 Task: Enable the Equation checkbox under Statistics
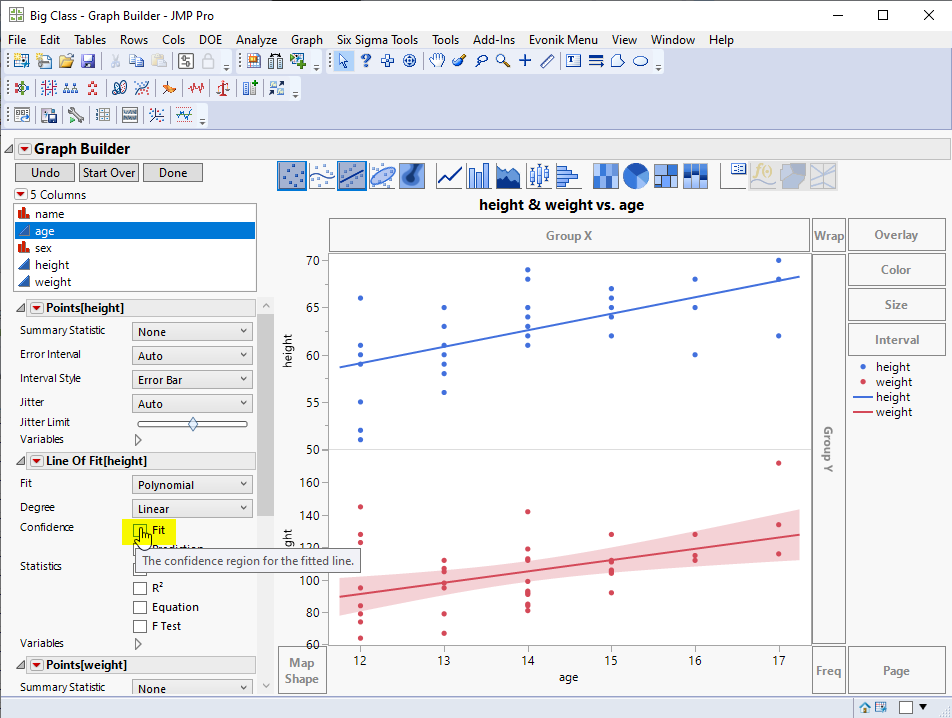tap(142, 607)
